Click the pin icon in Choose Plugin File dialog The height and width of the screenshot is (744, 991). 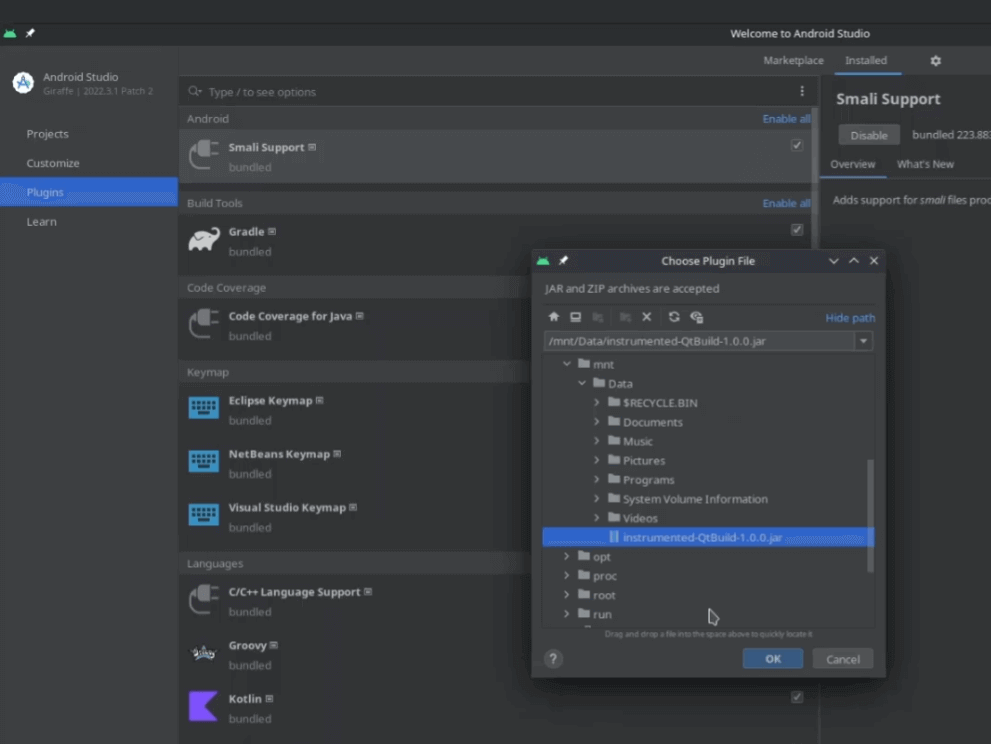563,260
